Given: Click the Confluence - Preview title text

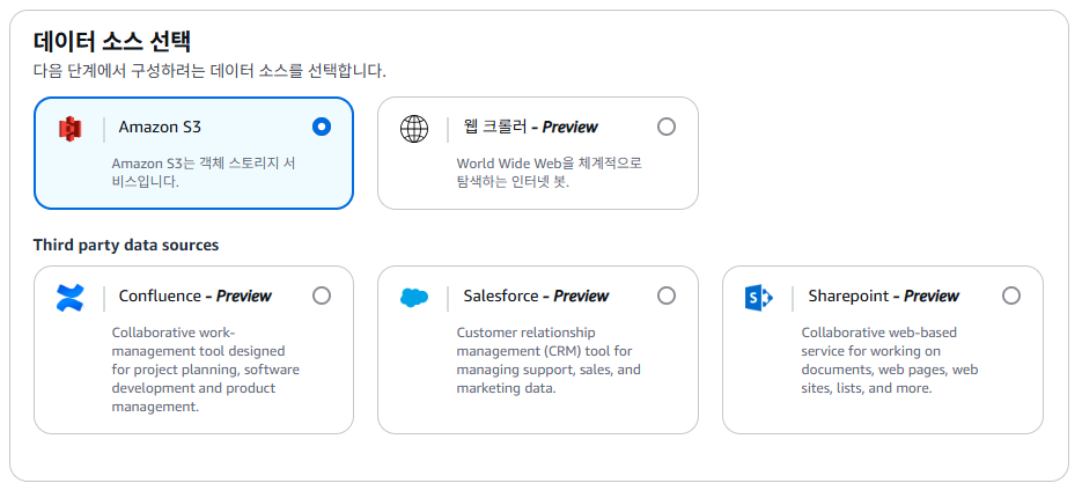Looking at the screenshot, I should 195,296.
